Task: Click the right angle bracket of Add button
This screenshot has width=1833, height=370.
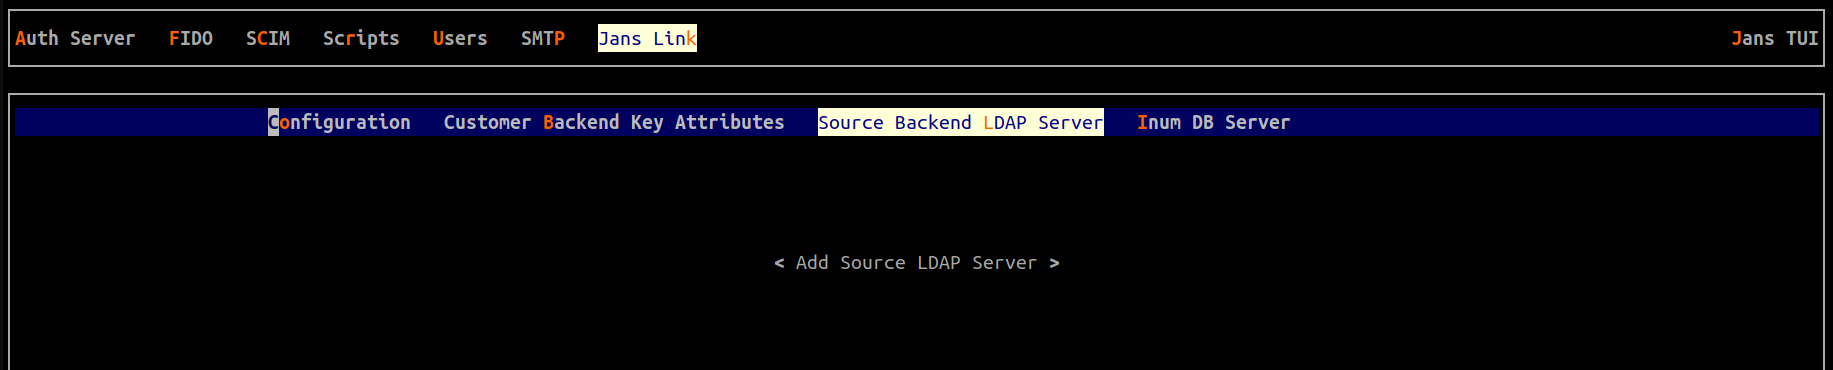Action: (1054, 262)
